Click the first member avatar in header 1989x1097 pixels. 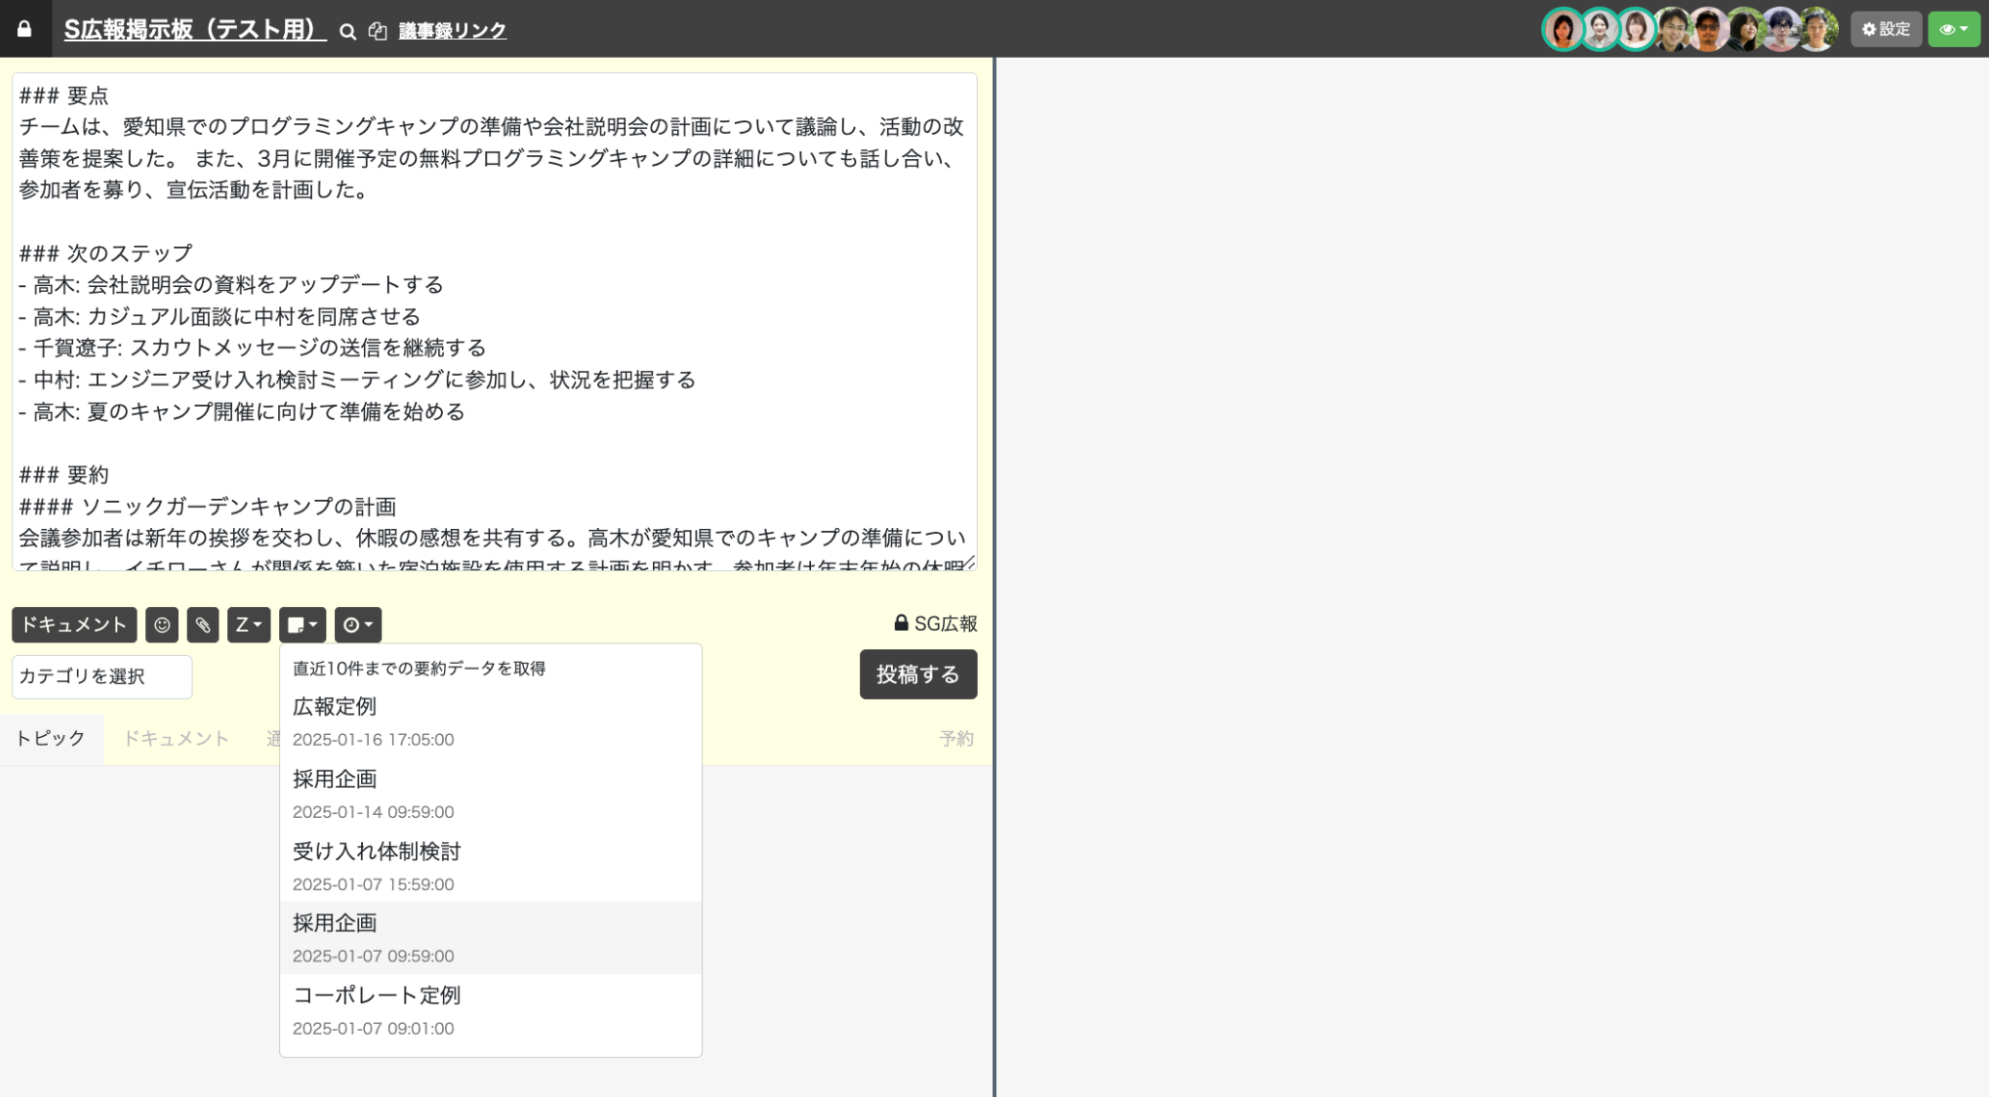(x=1562, y=29)
